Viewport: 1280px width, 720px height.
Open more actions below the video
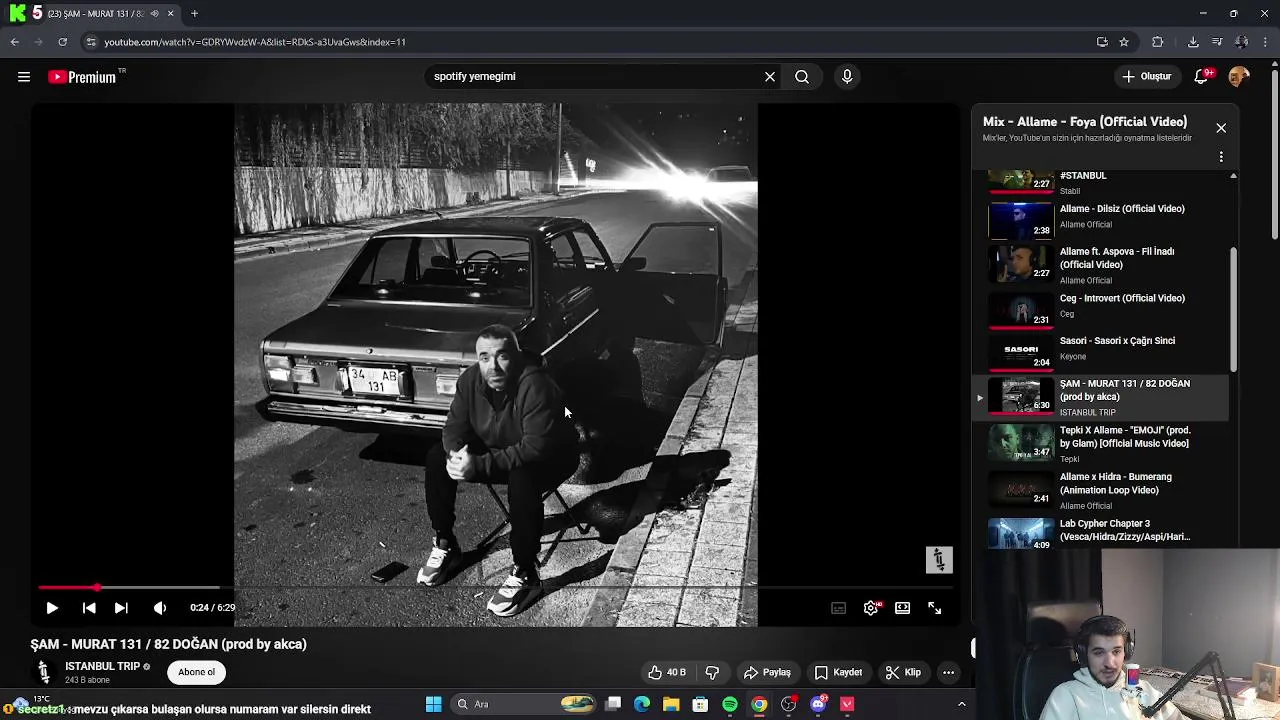948,672
